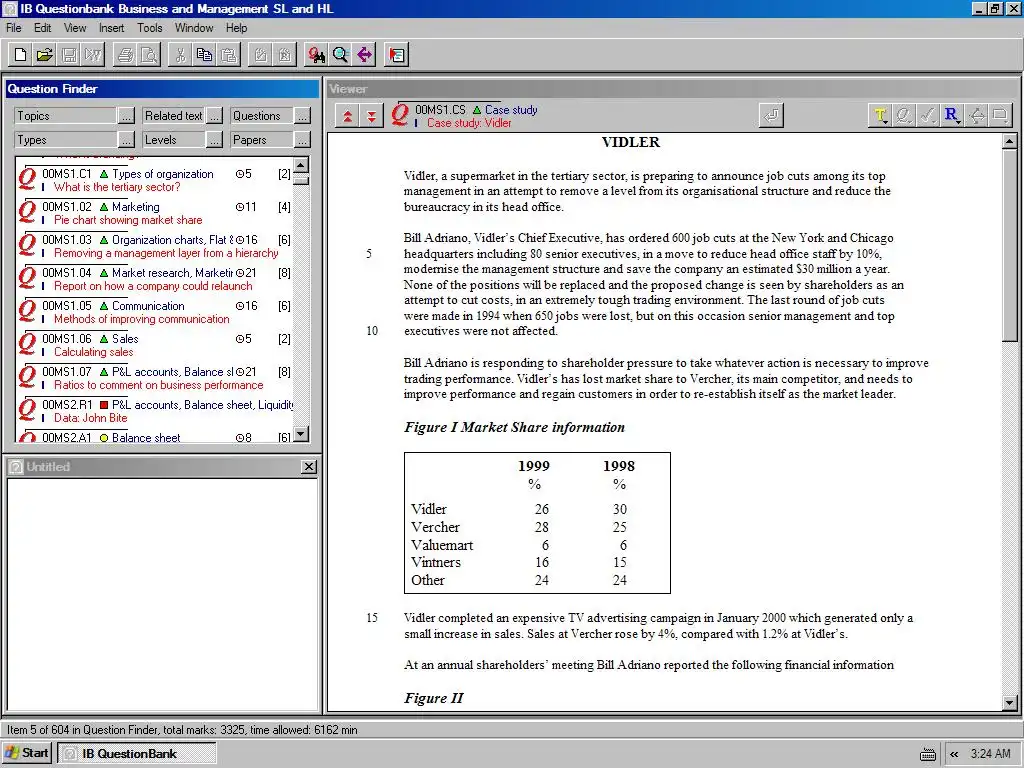1024x768 pixels.
Task: Click the Copy toolbar icon
Action: 204,55
